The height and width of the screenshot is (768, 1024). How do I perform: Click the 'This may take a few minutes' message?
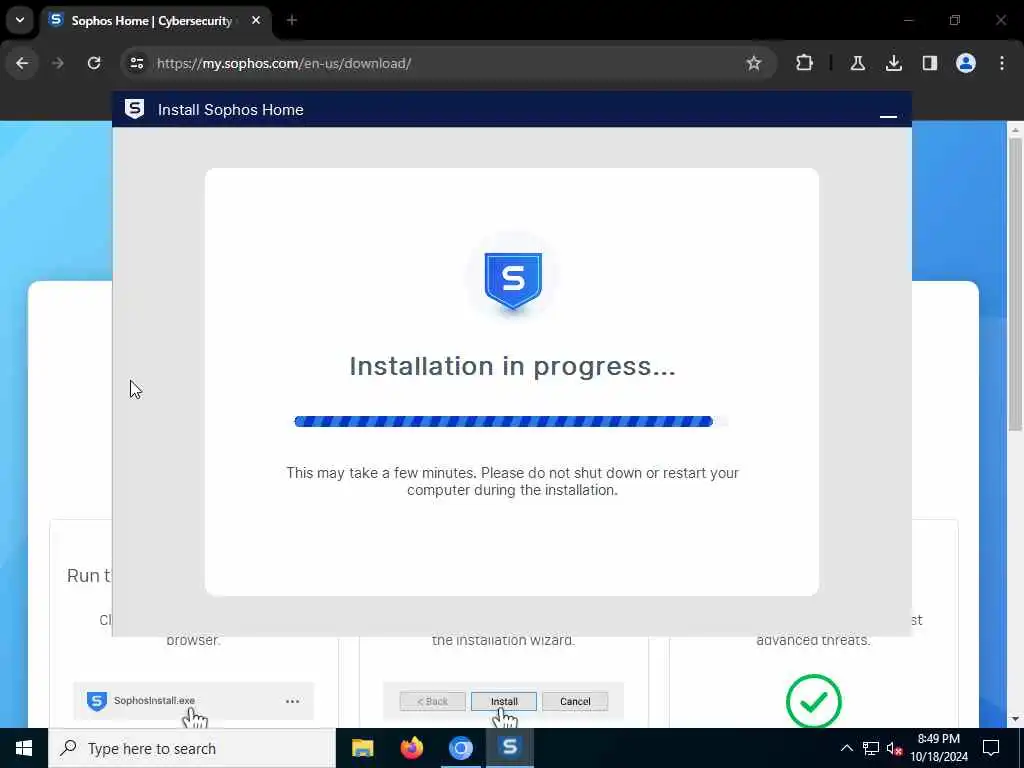pos(512,481)
